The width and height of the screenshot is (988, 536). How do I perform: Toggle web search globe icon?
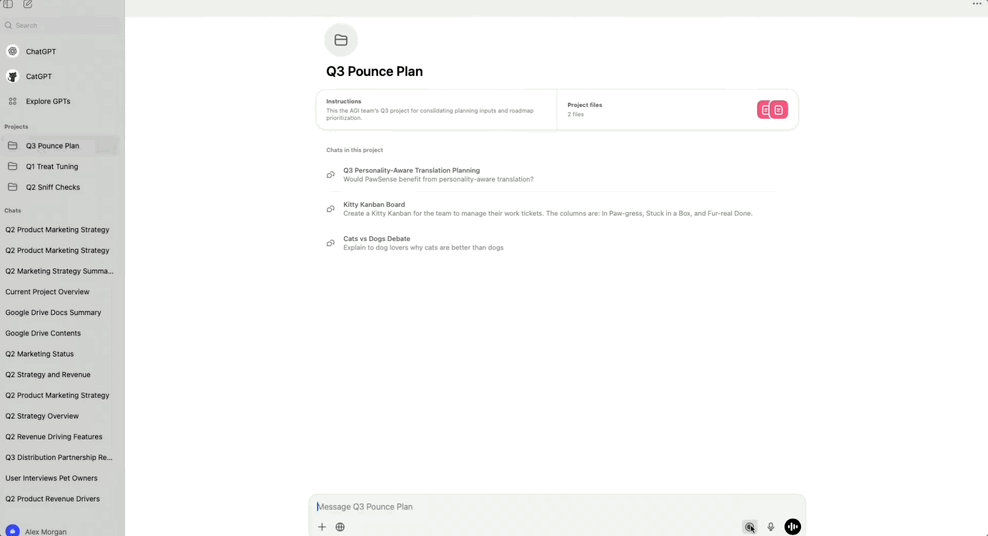[x=340, y=527]
